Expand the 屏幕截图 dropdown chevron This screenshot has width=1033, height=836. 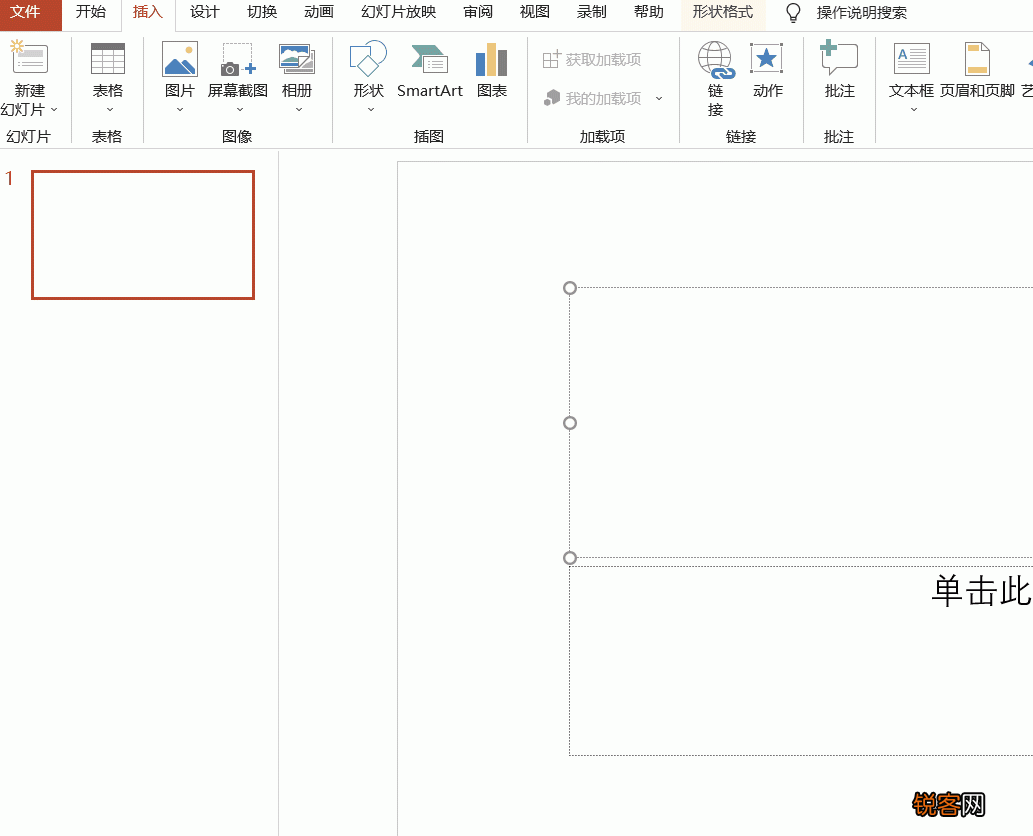(240, 109)
